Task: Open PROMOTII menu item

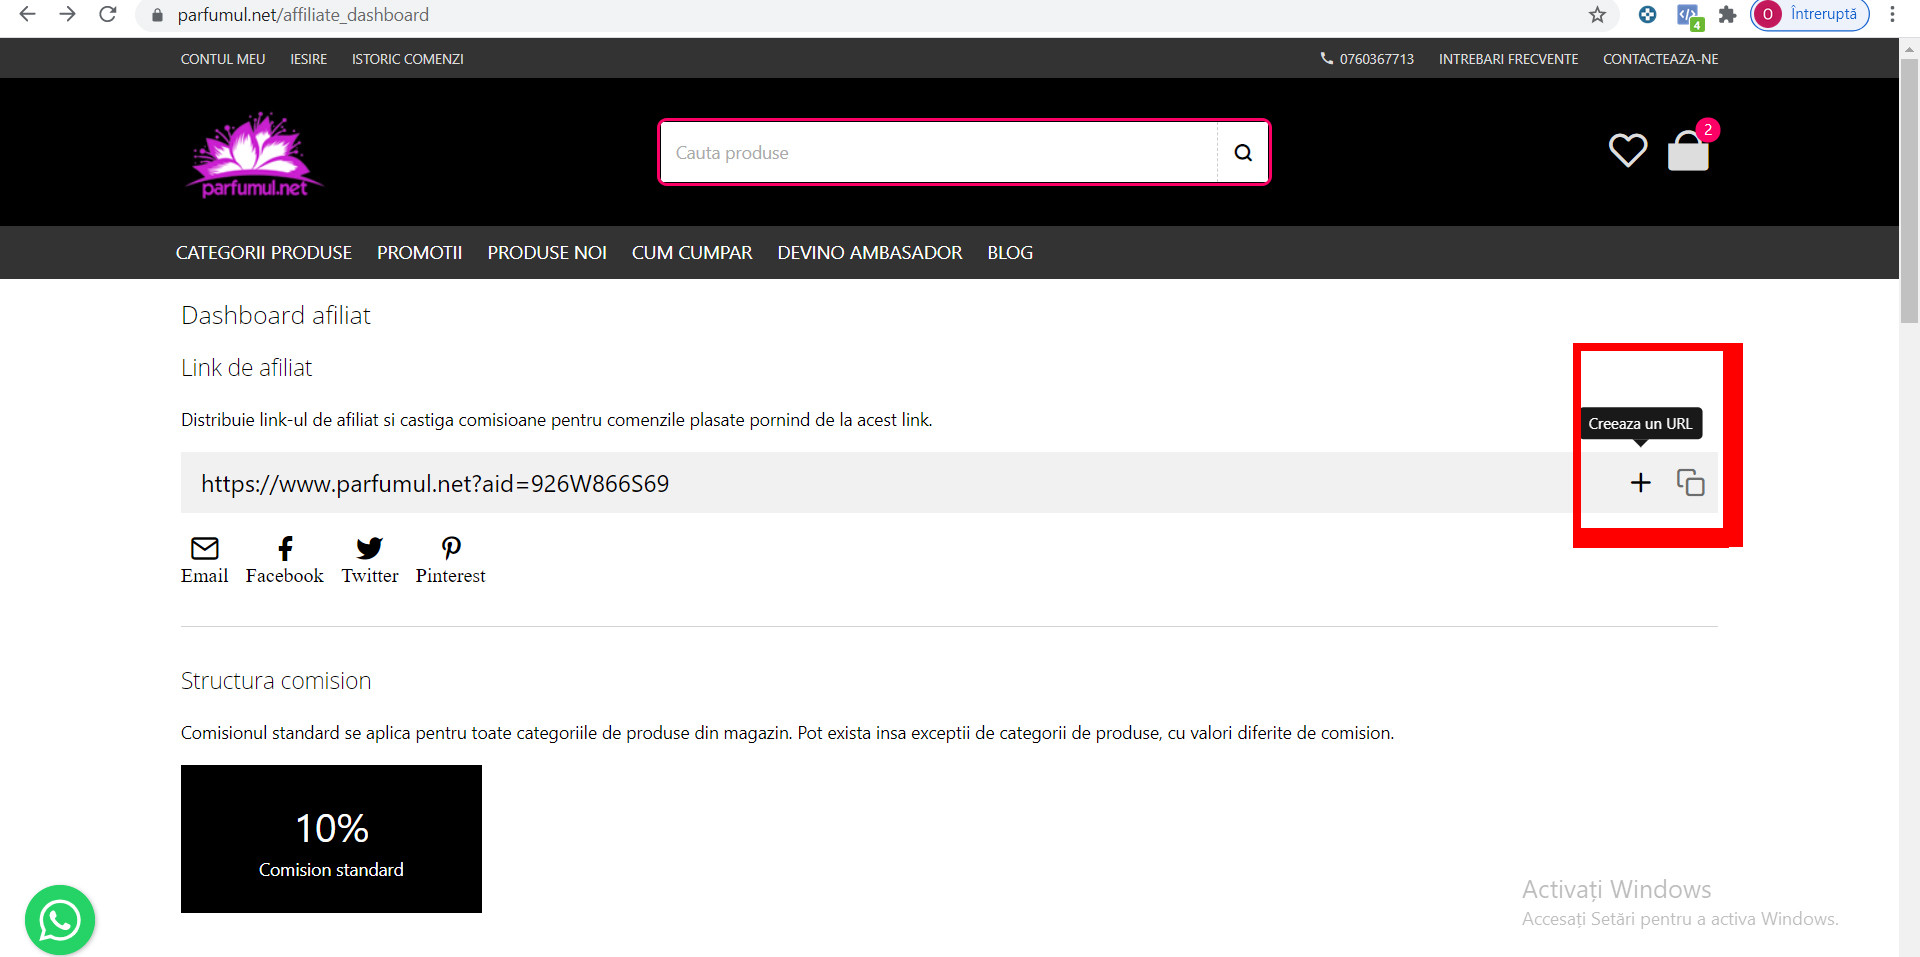Action: [x=420, y=253]
